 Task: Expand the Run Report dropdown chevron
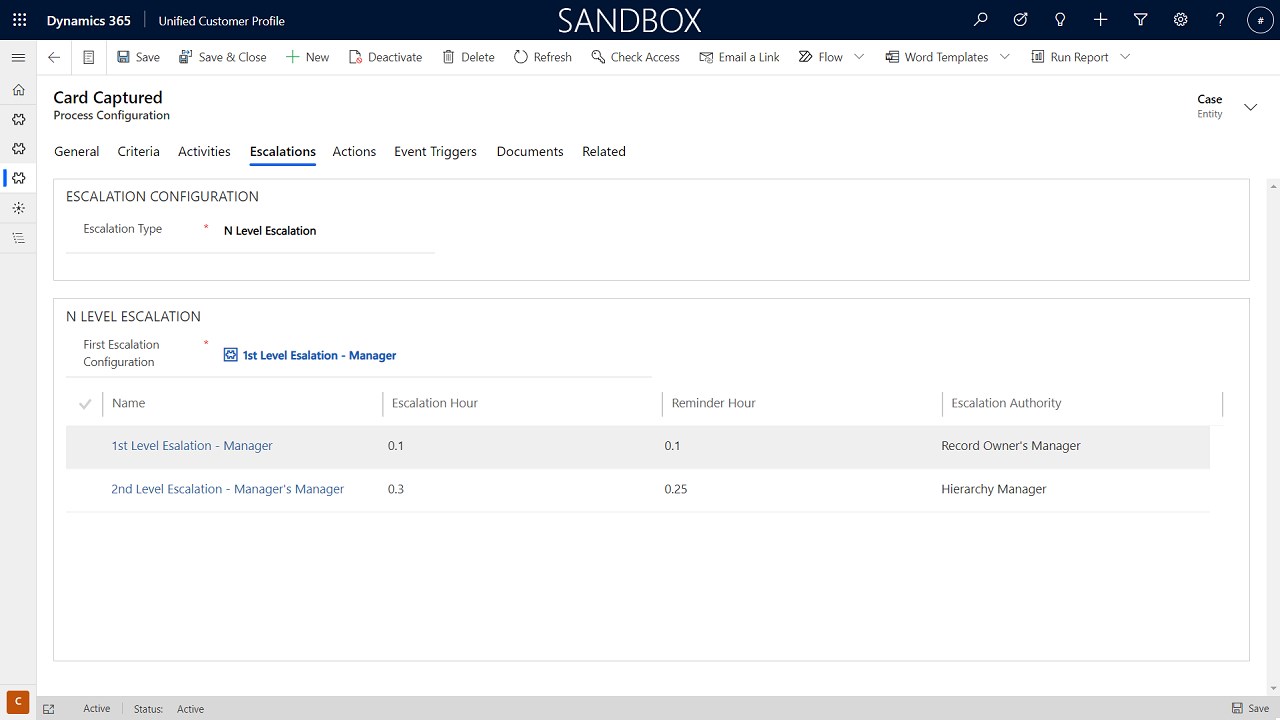[1125, 57]
